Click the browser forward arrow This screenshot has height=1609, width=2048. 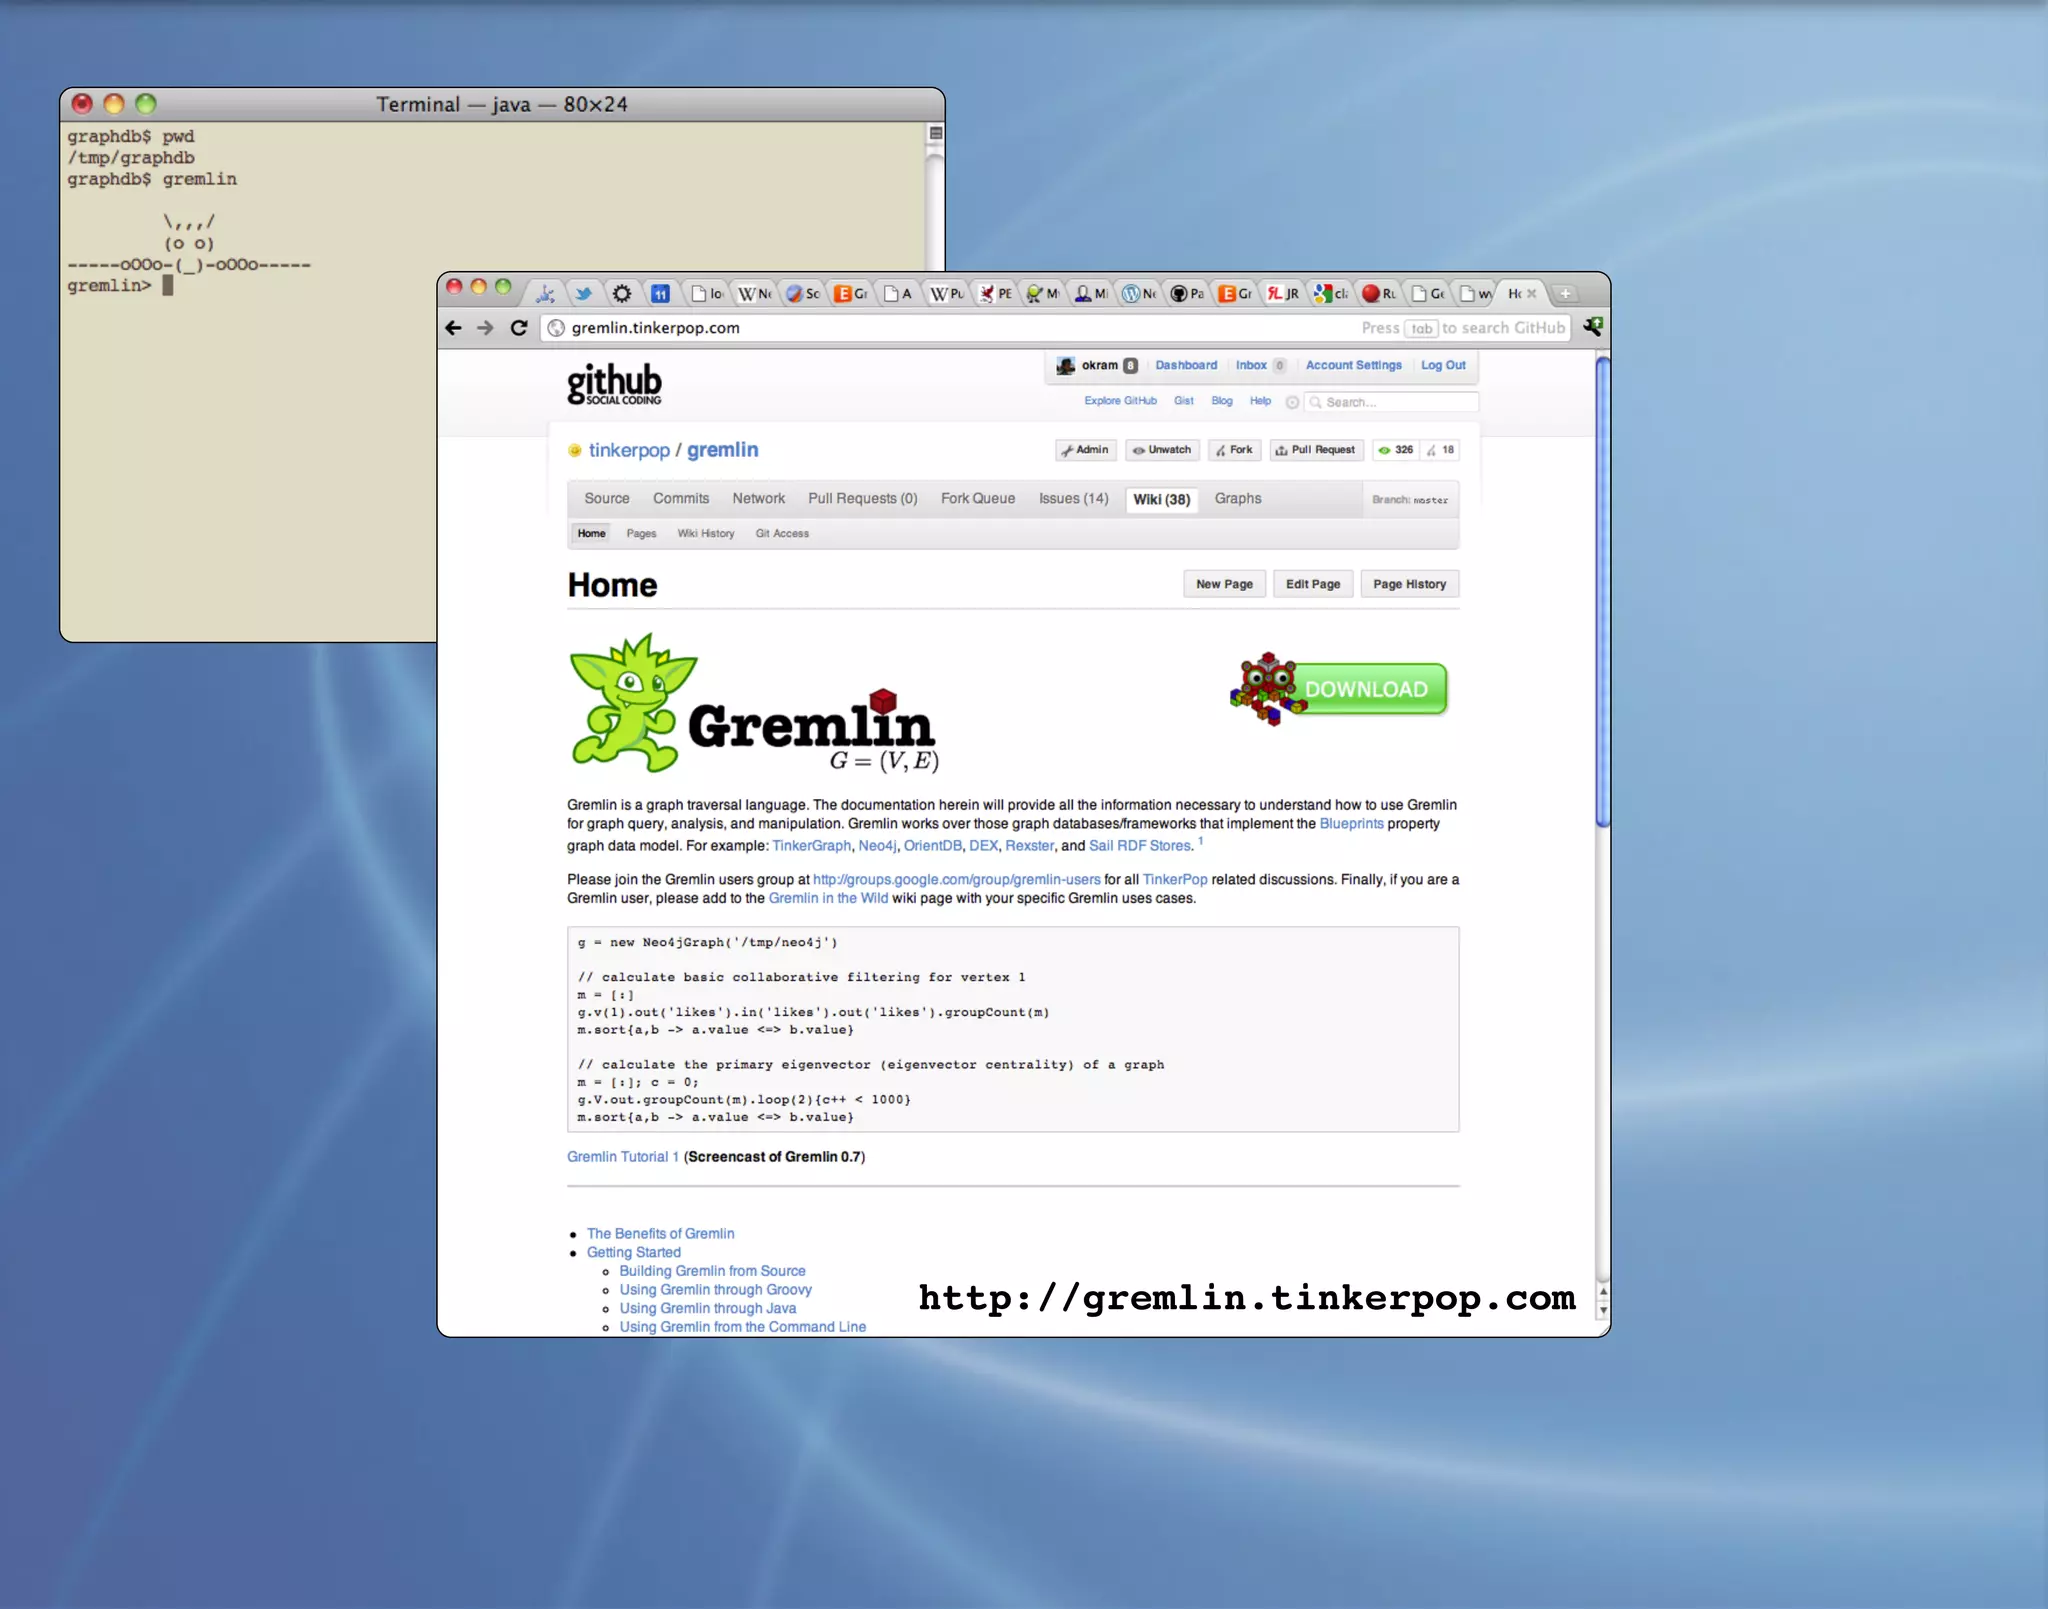[485, 327]
